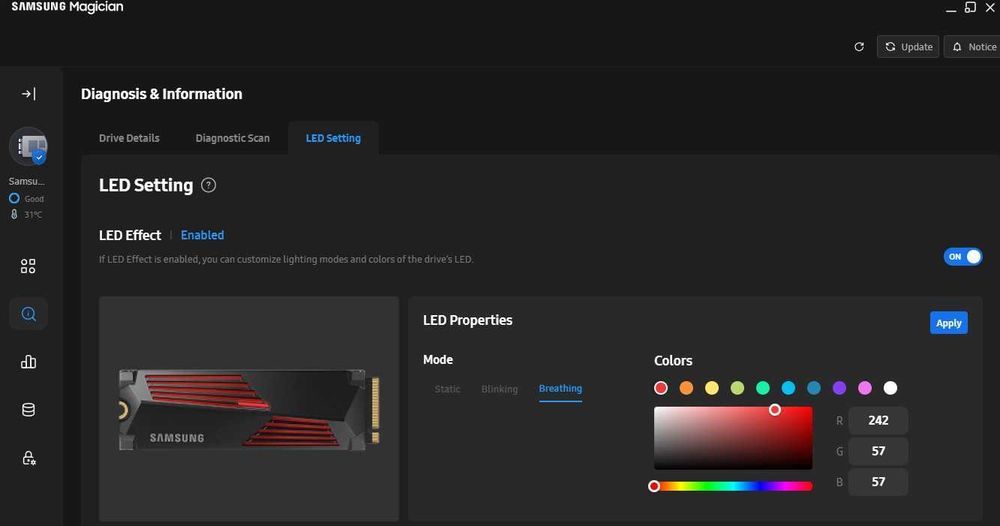The height and width of the screenshot is (526, 1000).
Task: Open the performance bar chart icon in sidebar
Action: pyautogui.click(x=29, y=362)
